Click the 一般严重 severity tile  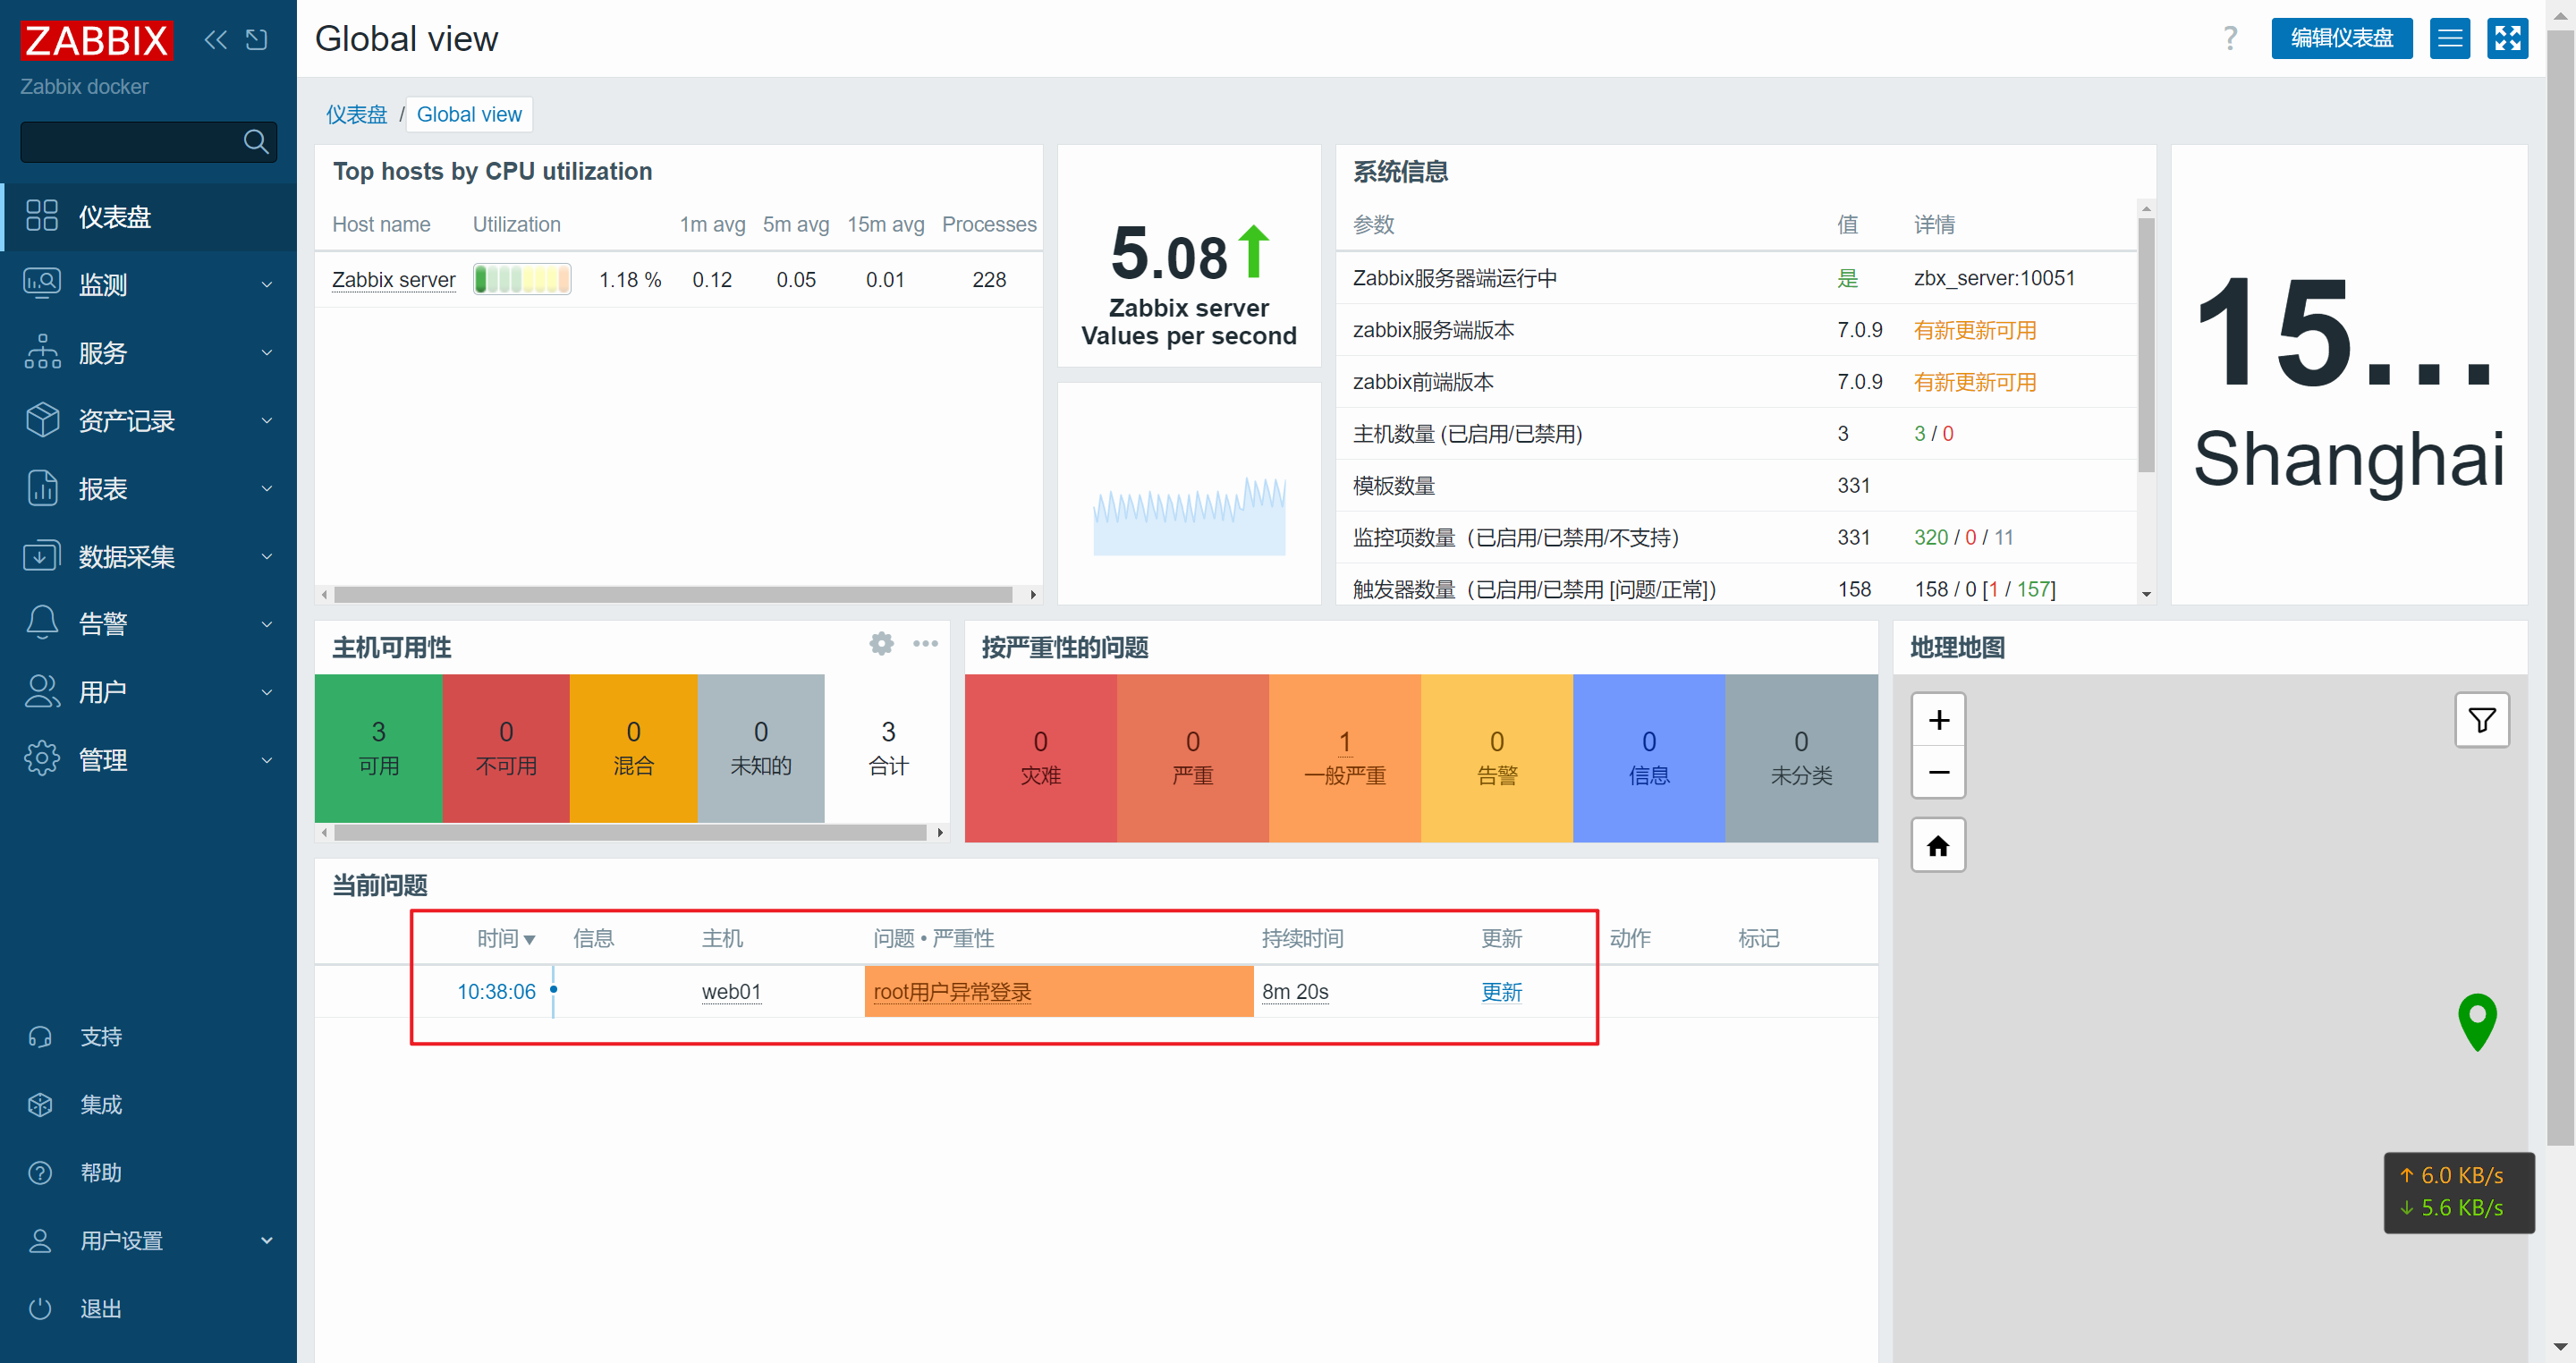1345,758
